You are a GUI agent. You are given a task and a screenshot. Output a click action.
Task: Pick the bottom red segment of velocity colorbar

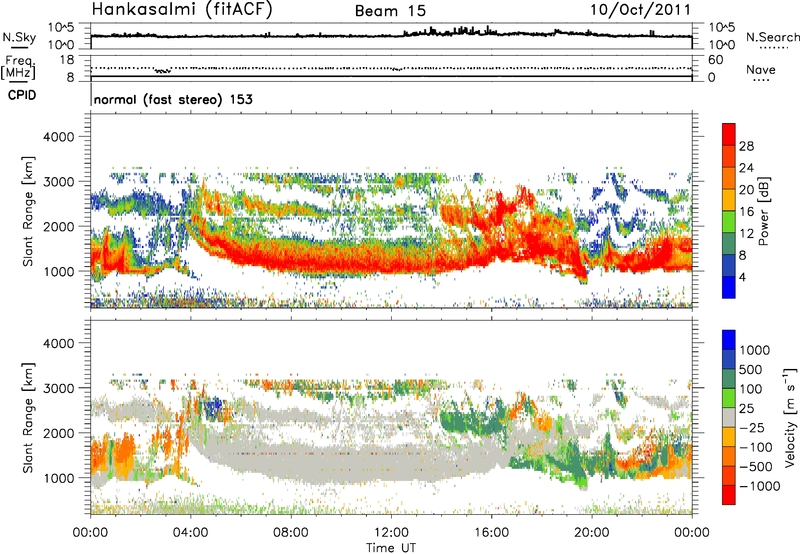point(729,495)
